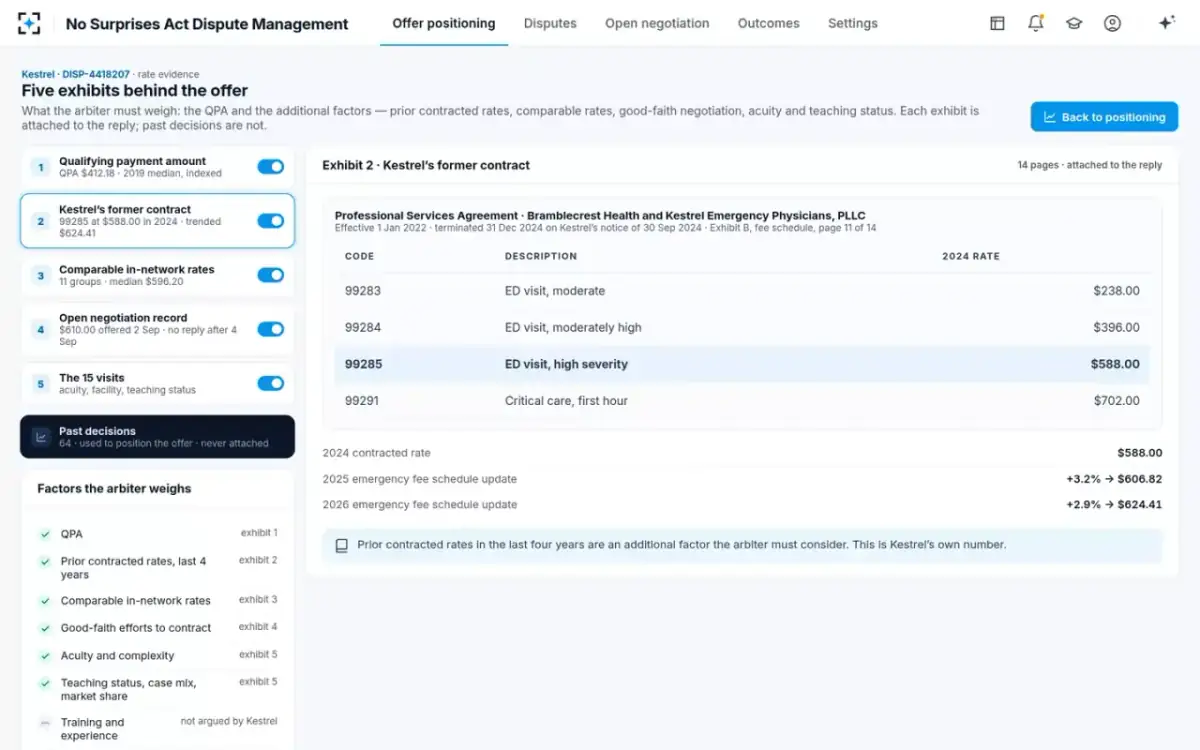Click checkmark beside Prior contracted rates factor
The height and width of the screenshot is (750, 1200).
coord(45,562)
